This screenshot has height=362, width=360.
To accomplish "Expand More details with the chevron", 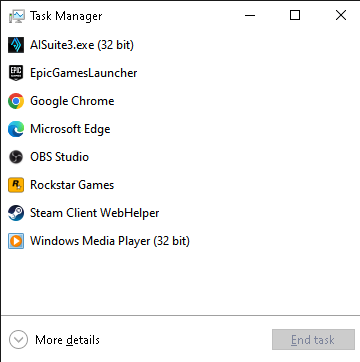I will [x=18, y=340].
